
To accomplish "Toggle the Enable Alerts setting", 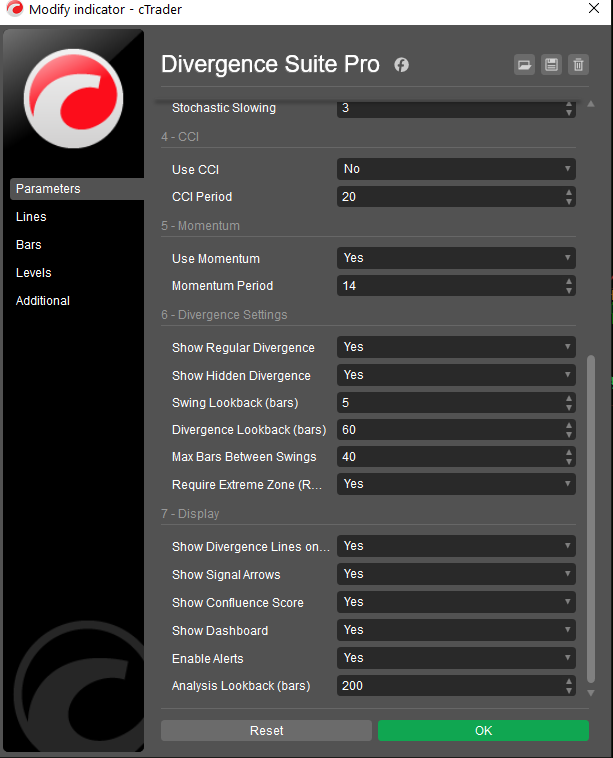I will point(456,658).
